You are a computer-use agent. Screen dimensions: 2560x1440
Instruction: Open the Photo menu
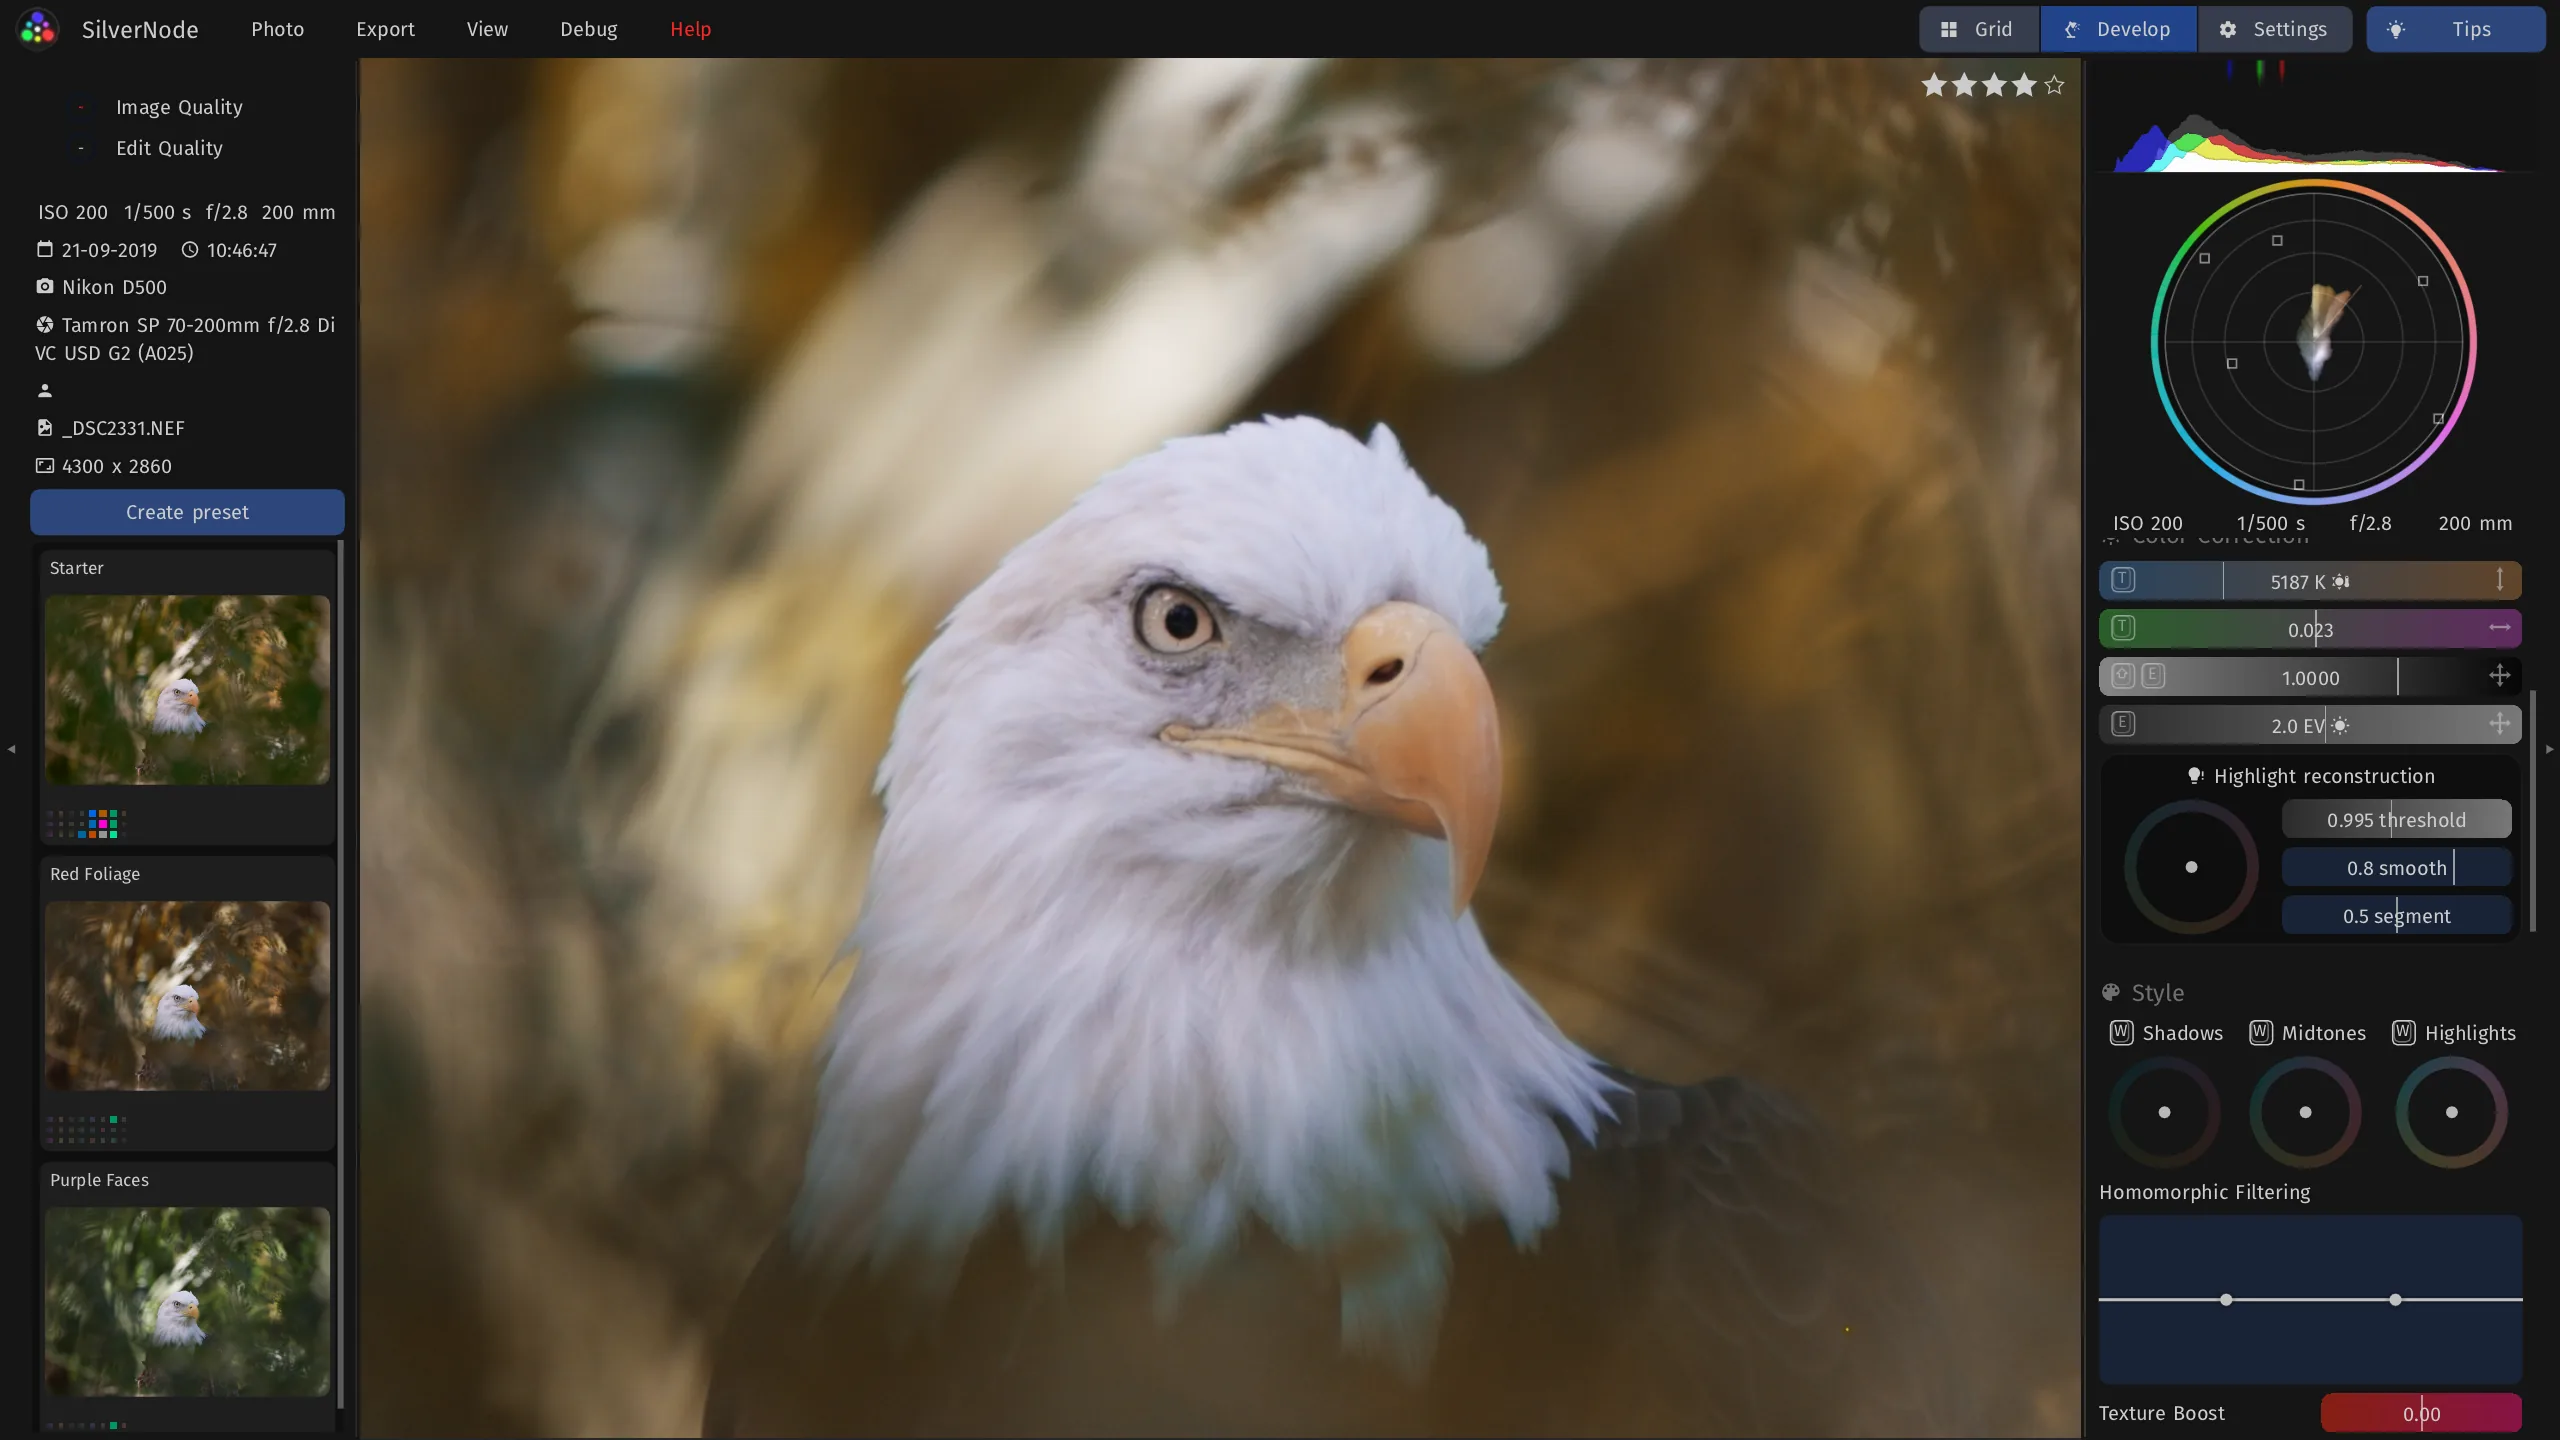277,29
